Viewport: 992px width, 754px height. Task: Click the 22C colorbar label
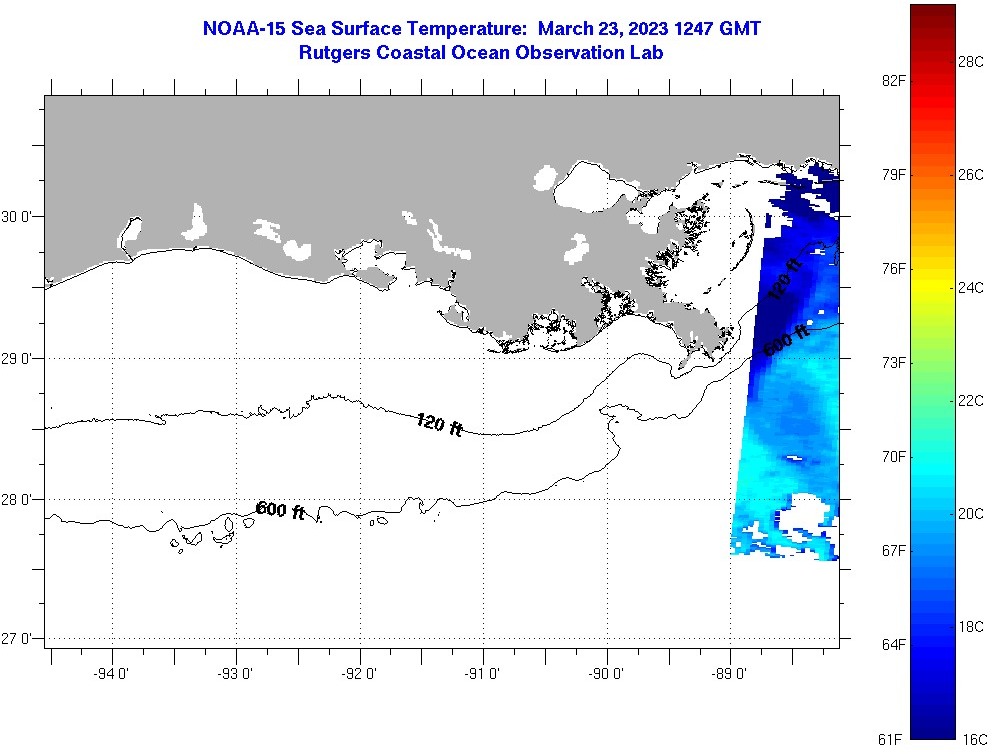click(x=971, y=400)
